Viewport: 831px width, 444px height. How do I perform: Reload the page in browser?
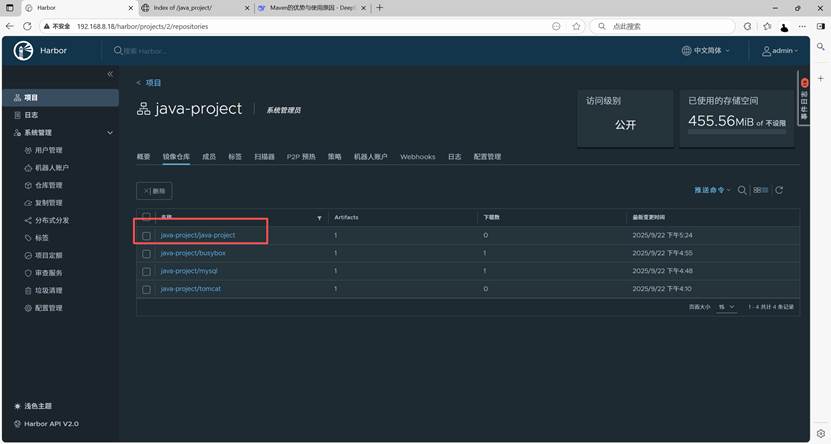(x=28, y=26)
